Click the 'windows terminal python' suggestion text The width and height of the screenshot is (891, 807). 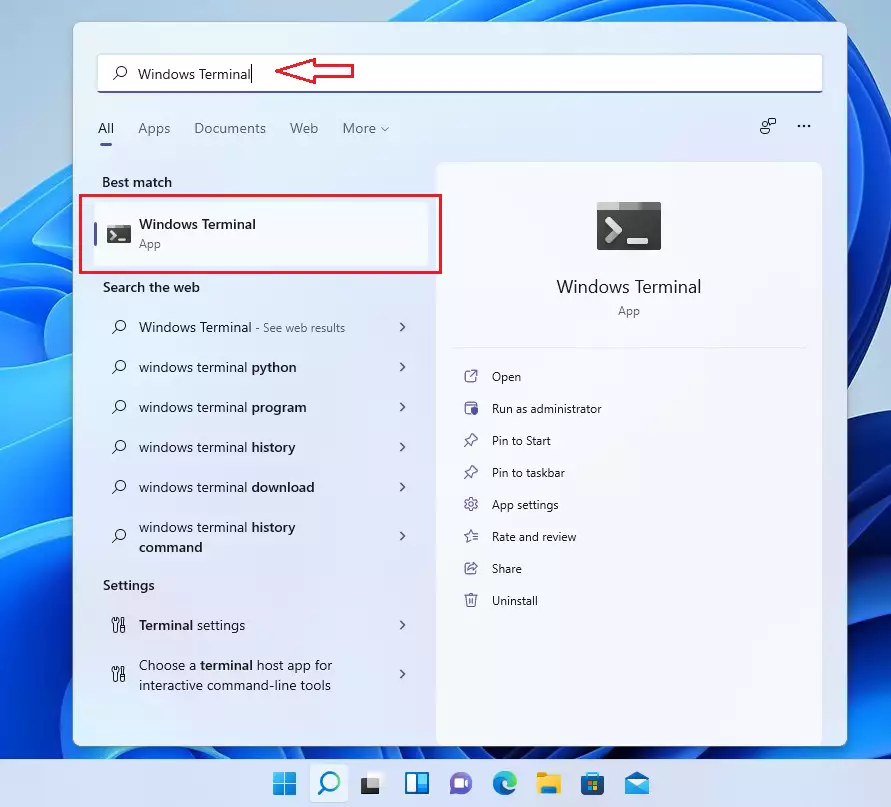coord(218,367)
